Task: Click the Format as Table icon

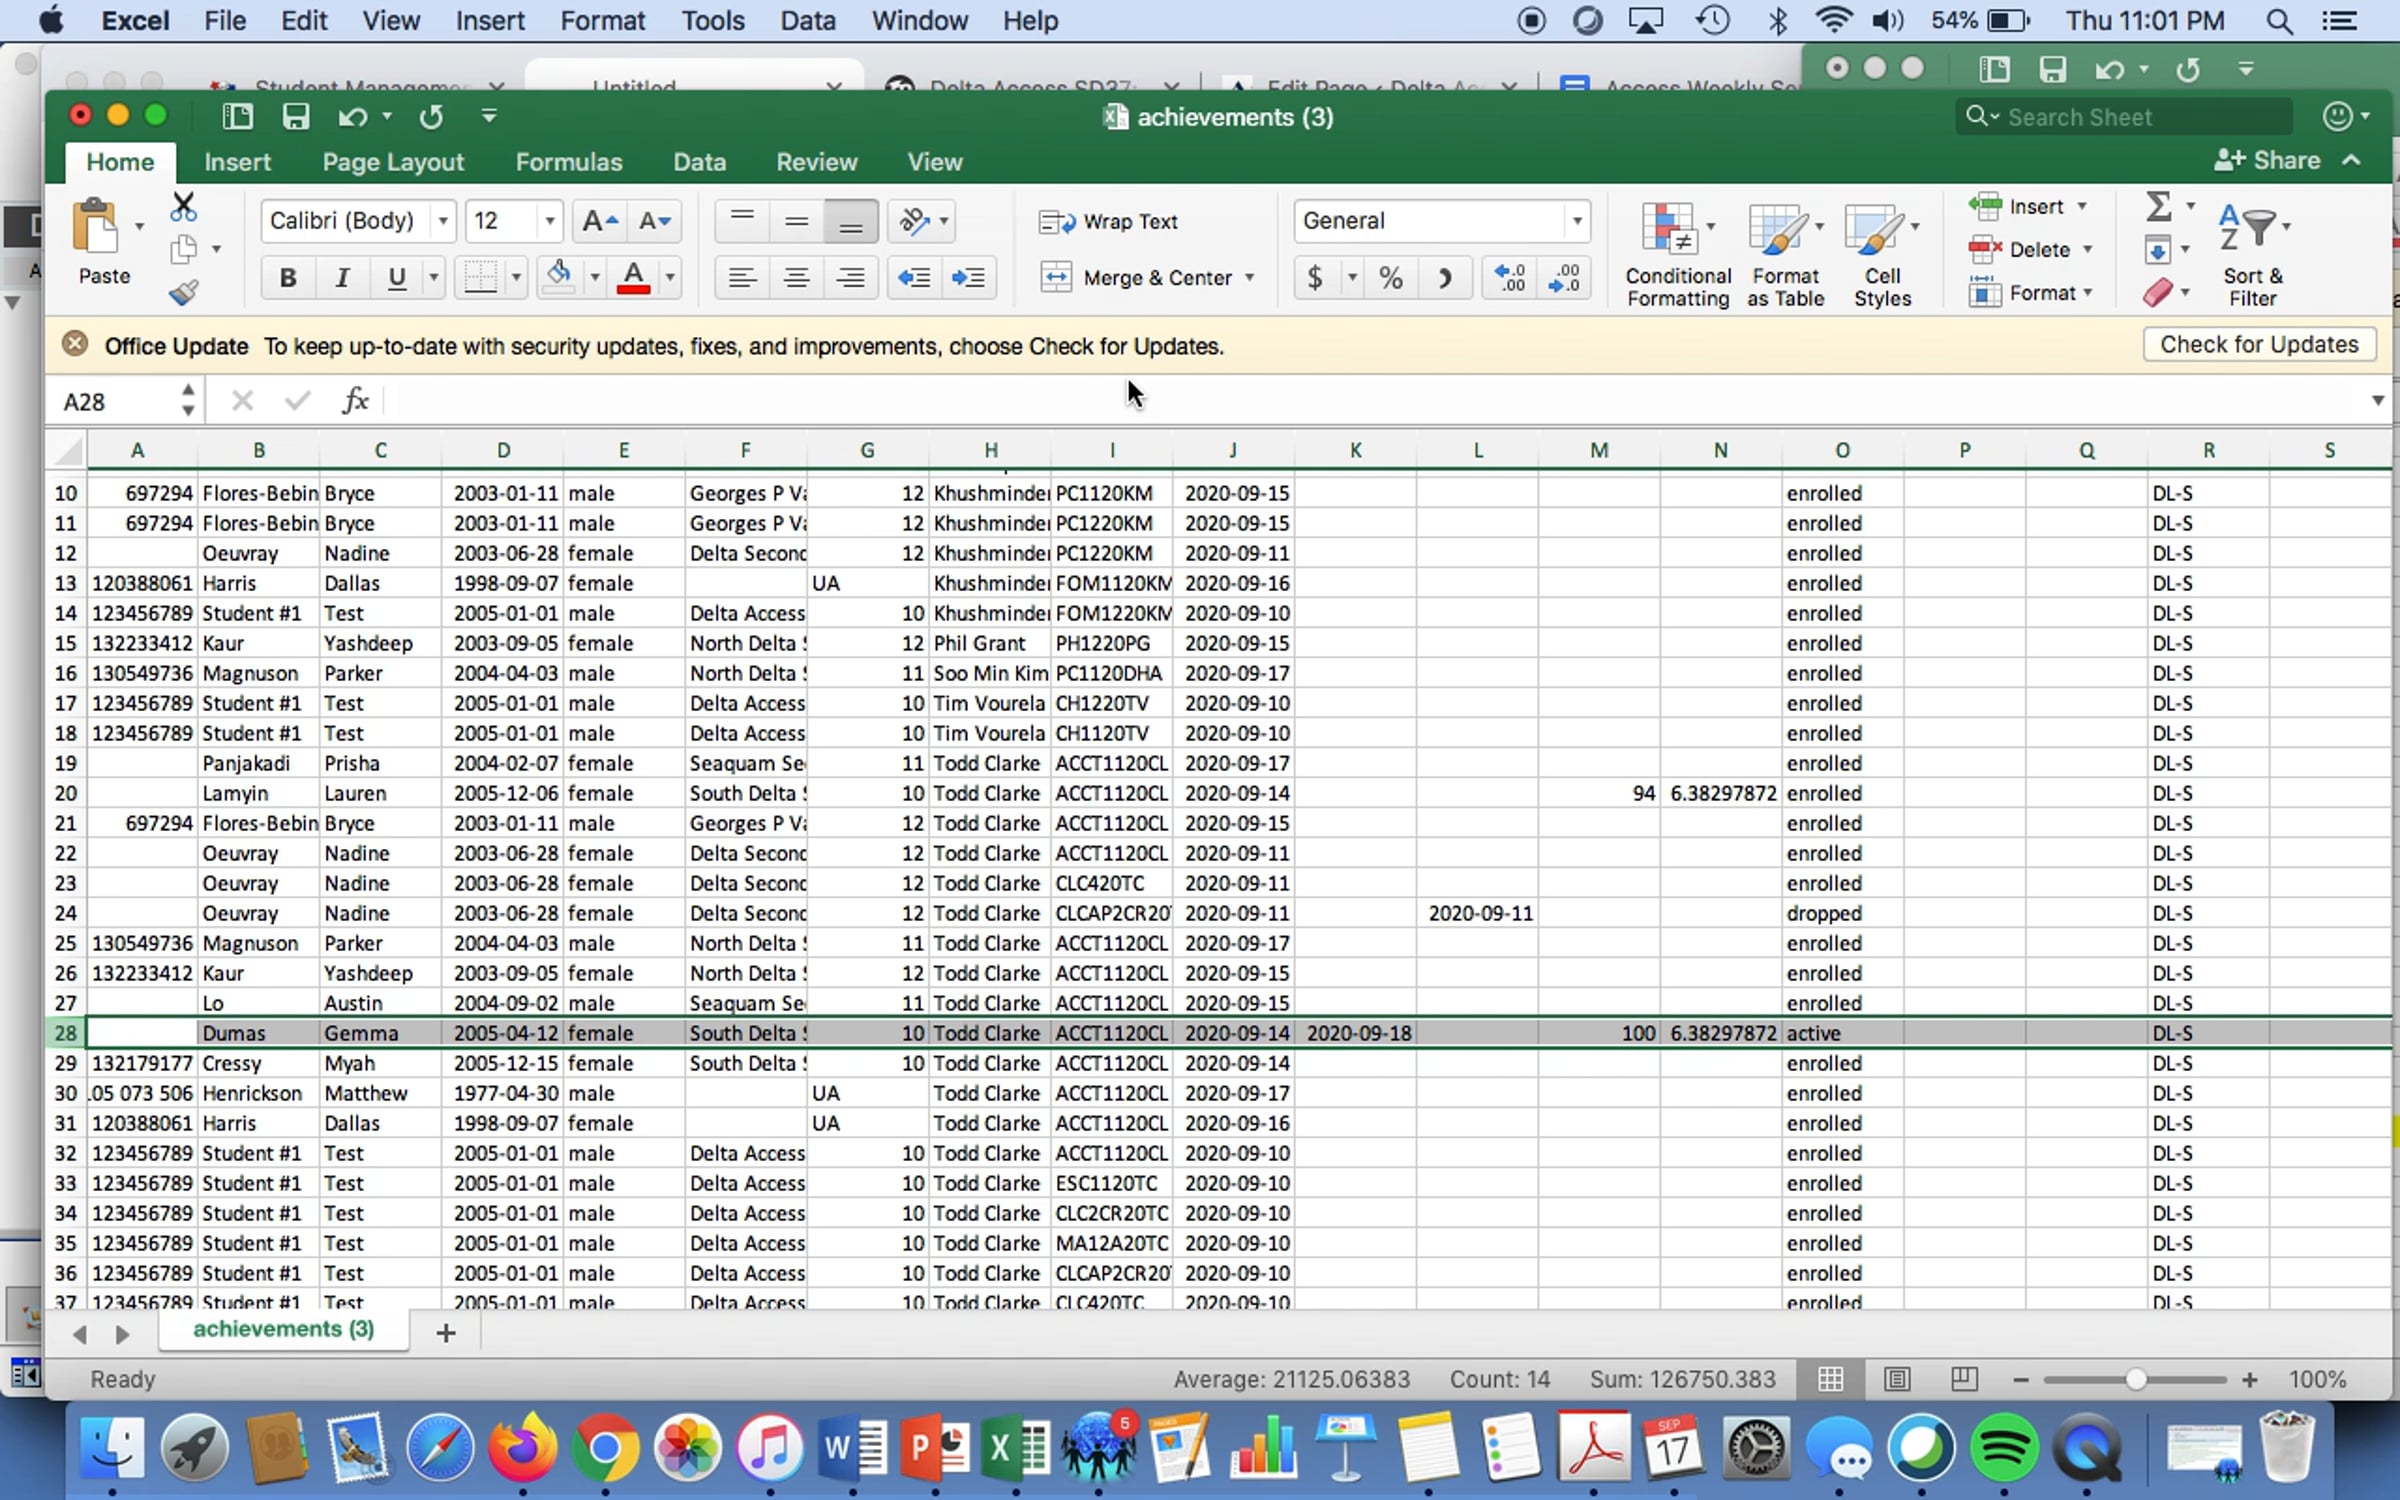Action: pyautogui.click(x=1785, y=255)
